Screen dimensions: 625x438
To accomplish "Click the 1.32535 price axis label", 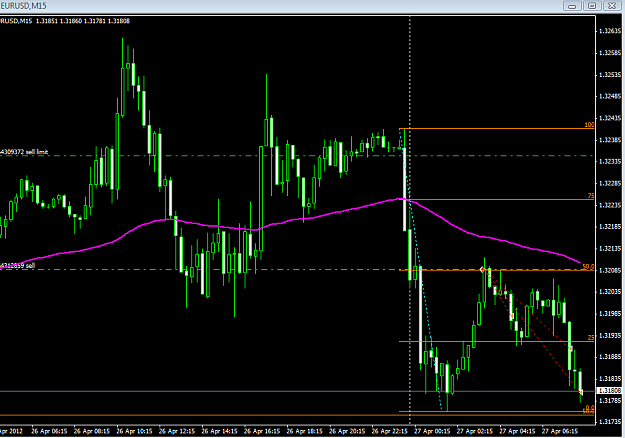I will click(x=610, y=75).
